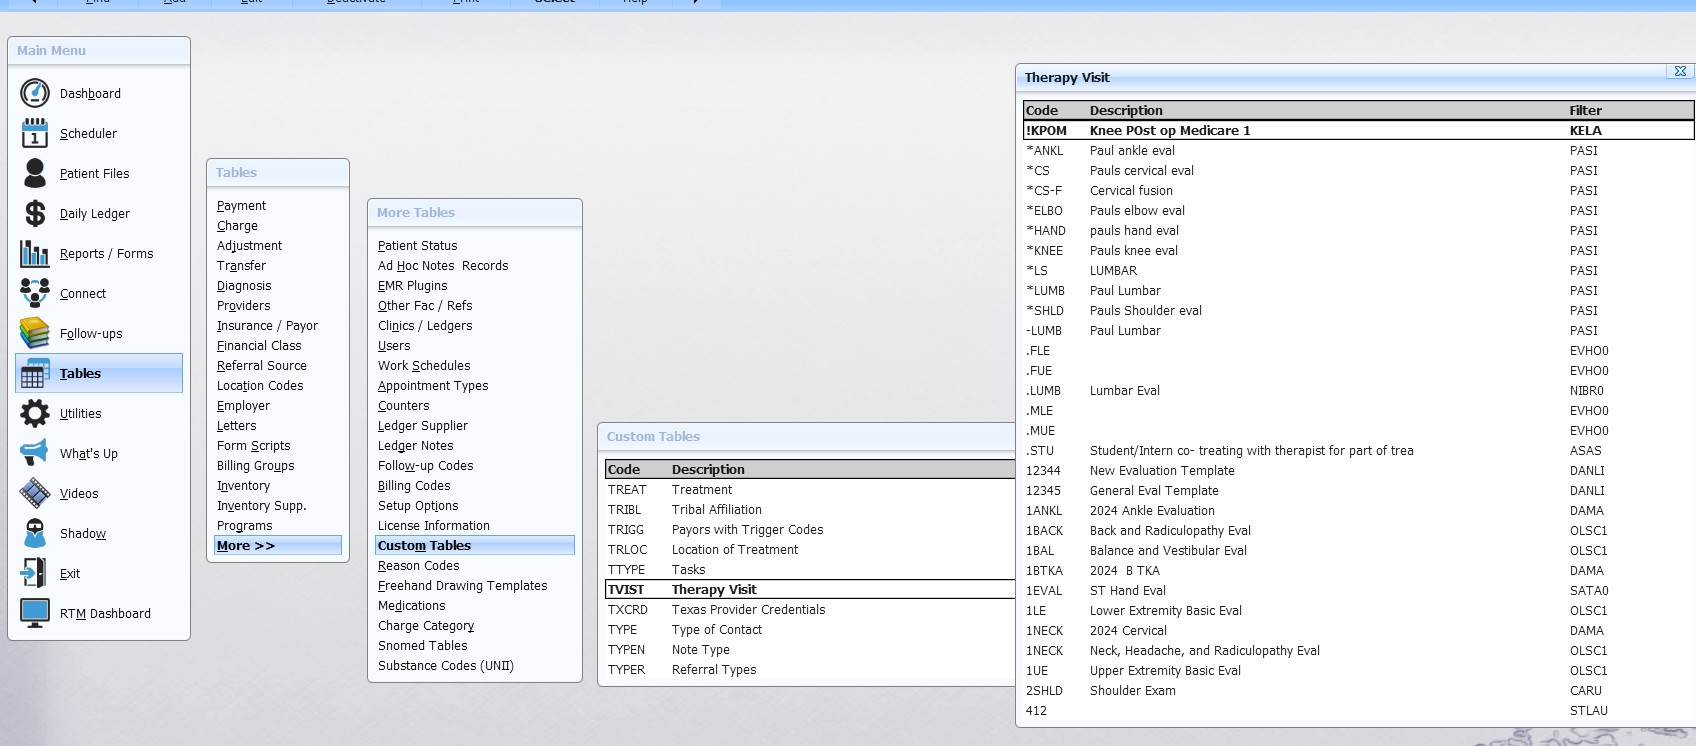
Task: Select 1UE Upper Extremity Basic Eval
Action: [1359, 670]
